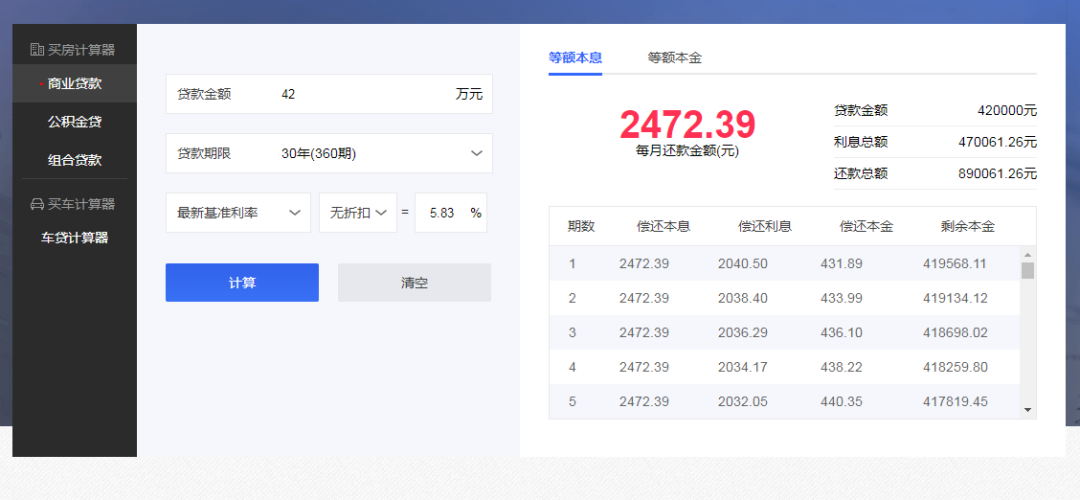Click the repayment table scrollbar thumb
1080x500 pixels.
coord(1027,270)
